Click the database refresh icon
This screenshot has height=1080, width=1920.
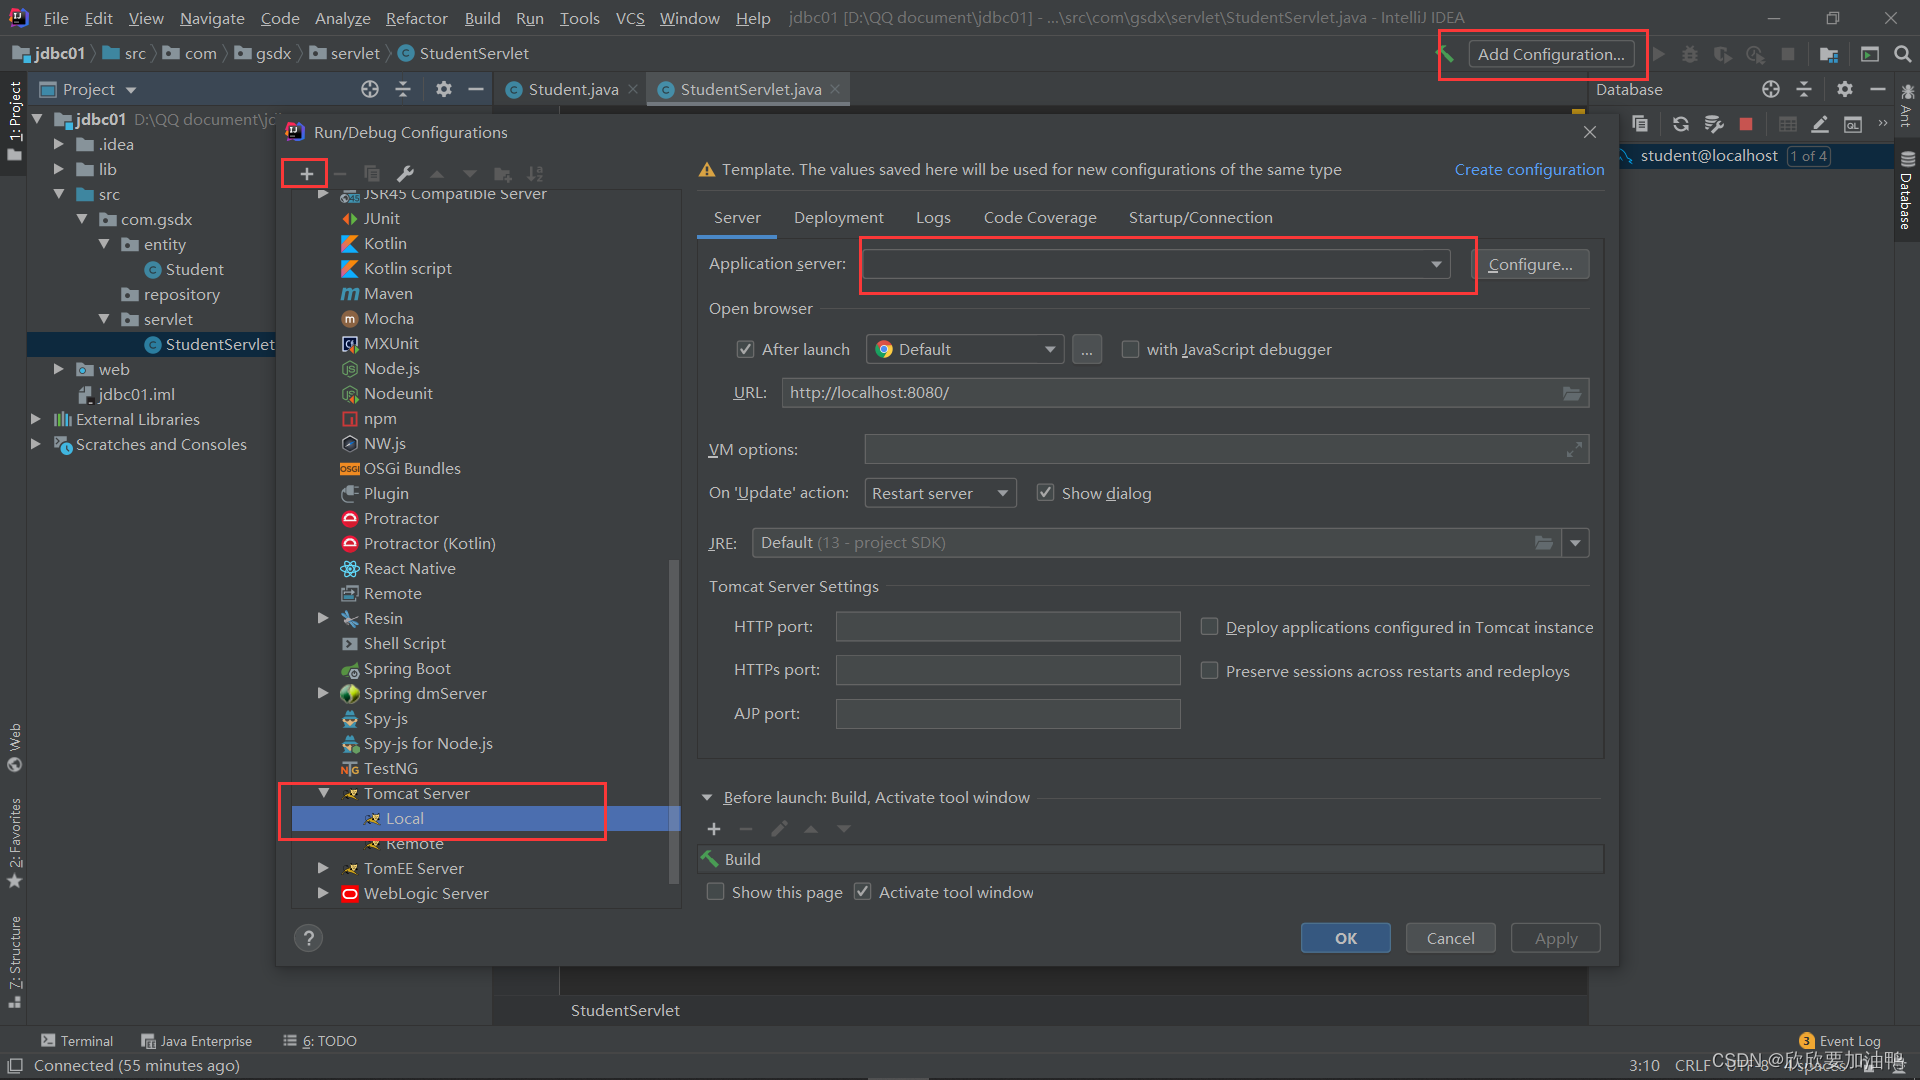pyautogui.click(x=1680, y=124)
